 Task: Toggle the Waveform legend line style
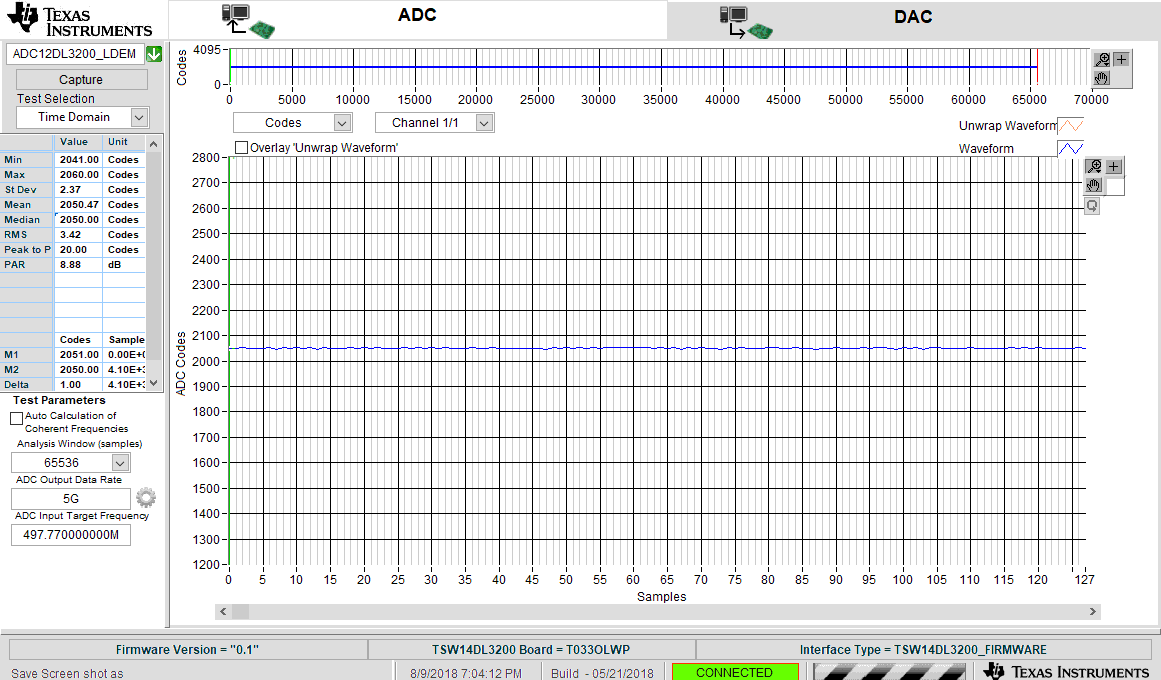1071,147
